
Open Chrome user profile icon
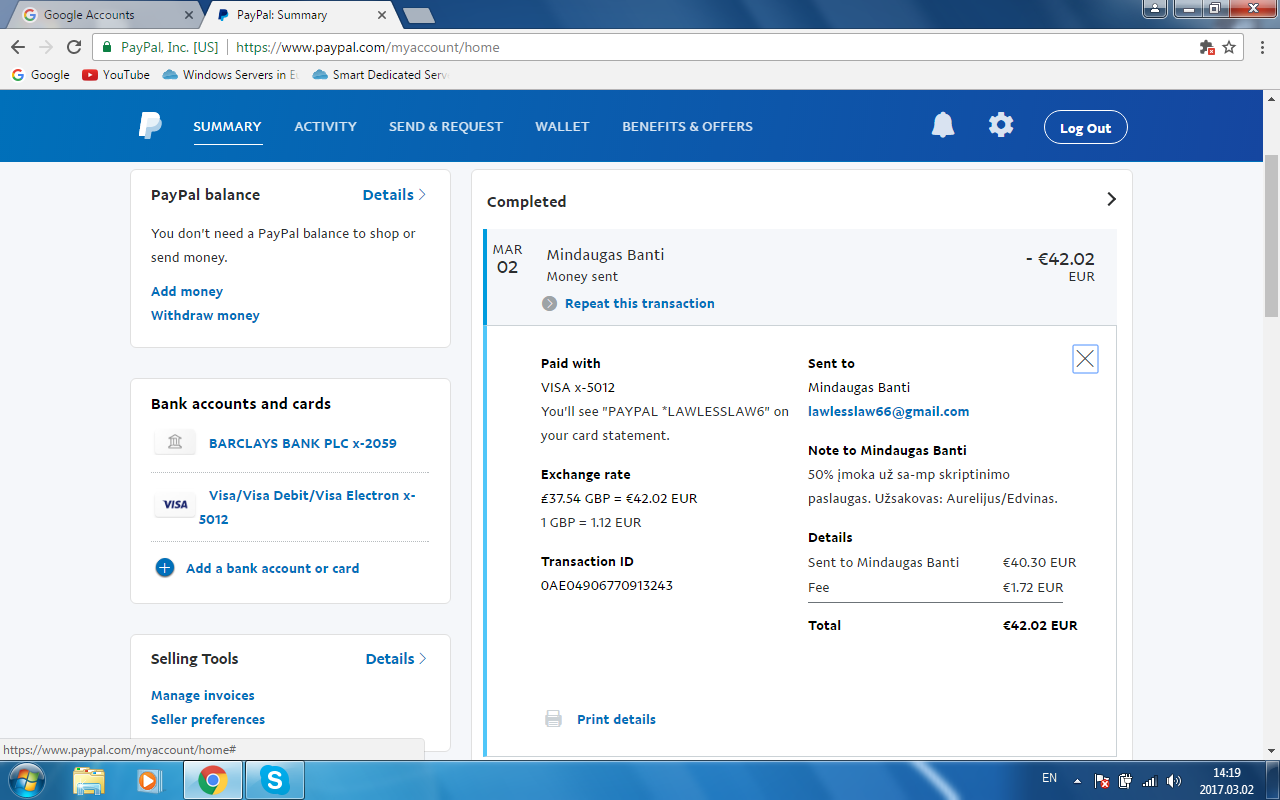1155,8
